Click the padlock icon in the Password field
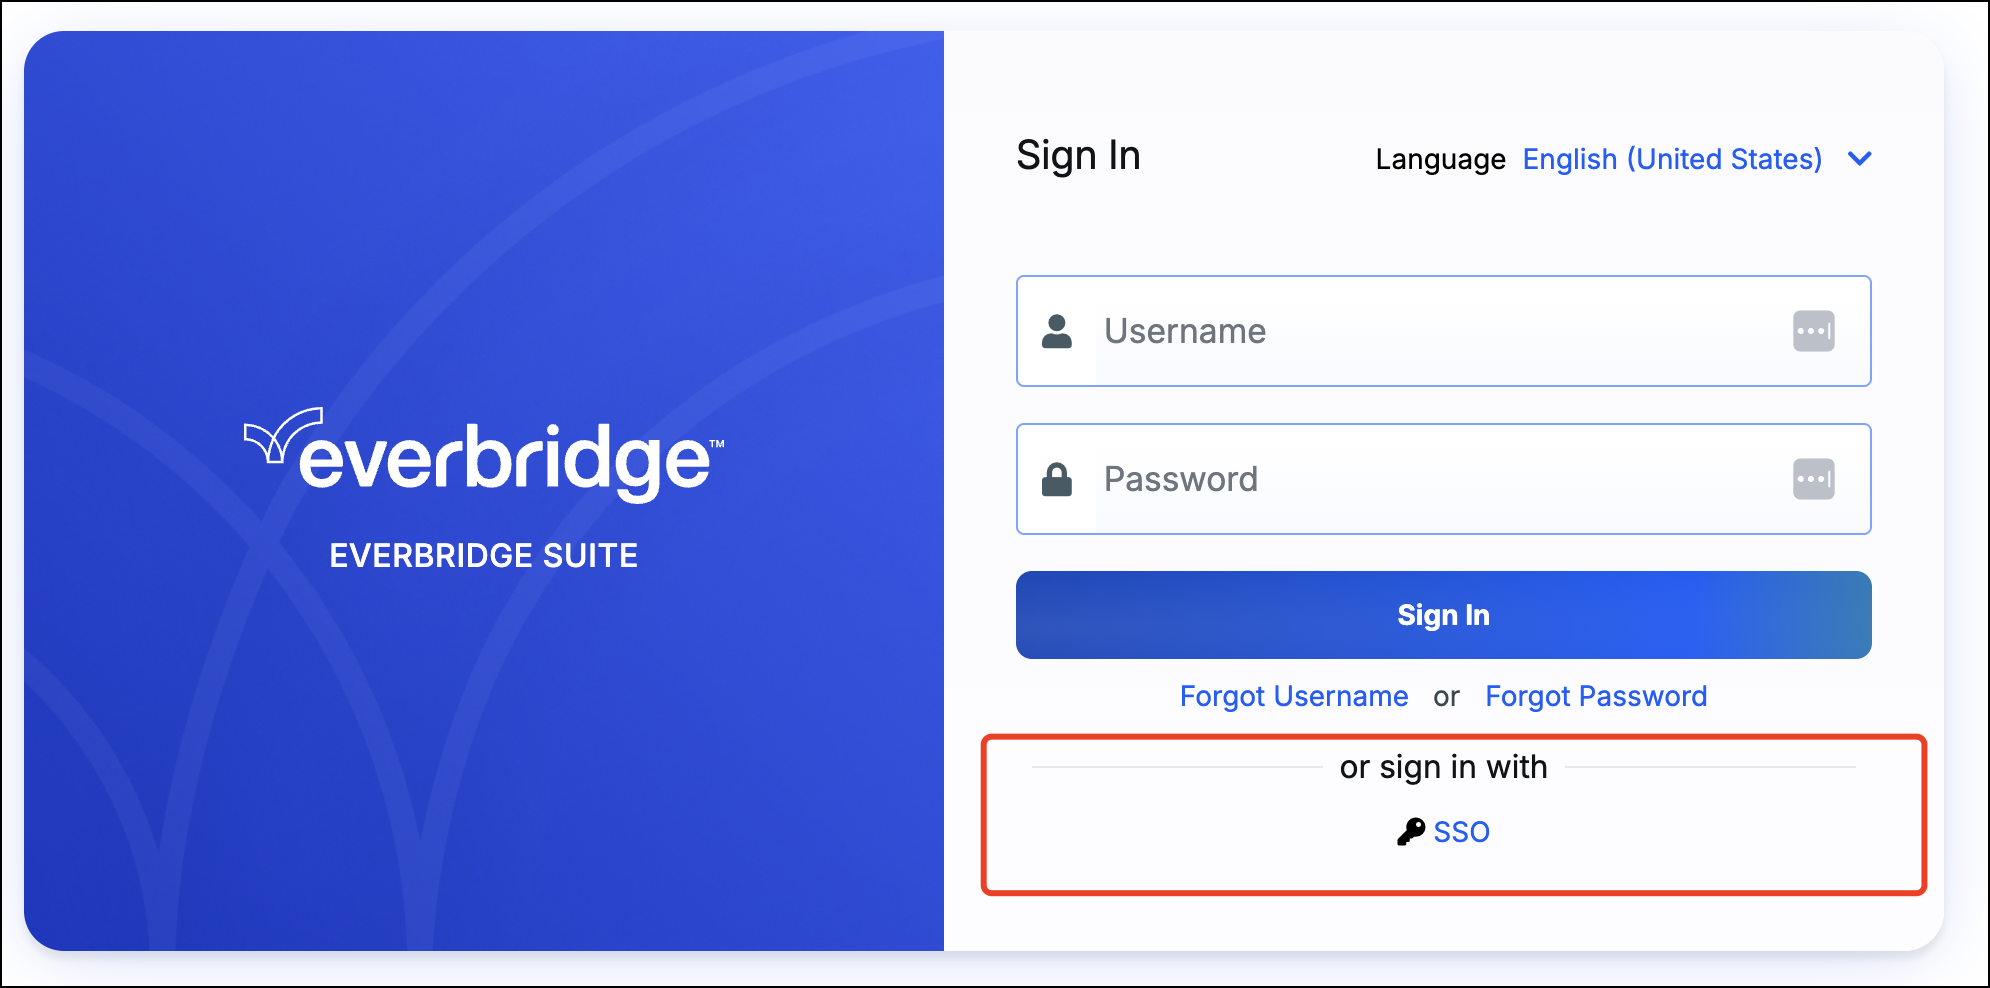Viewport: 1990px width, 988px height. click(1058, 479)
